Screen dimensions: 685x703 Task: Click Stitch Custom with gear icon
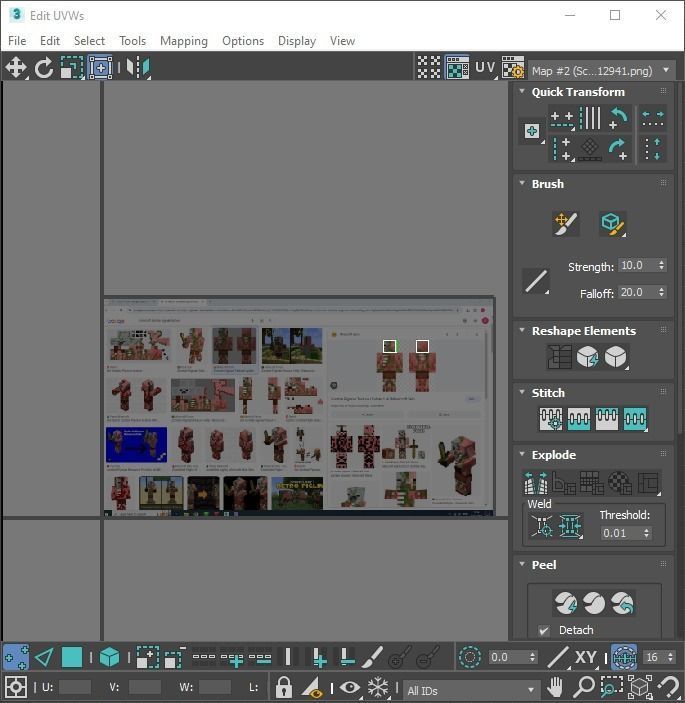click(x=551, y=419)
